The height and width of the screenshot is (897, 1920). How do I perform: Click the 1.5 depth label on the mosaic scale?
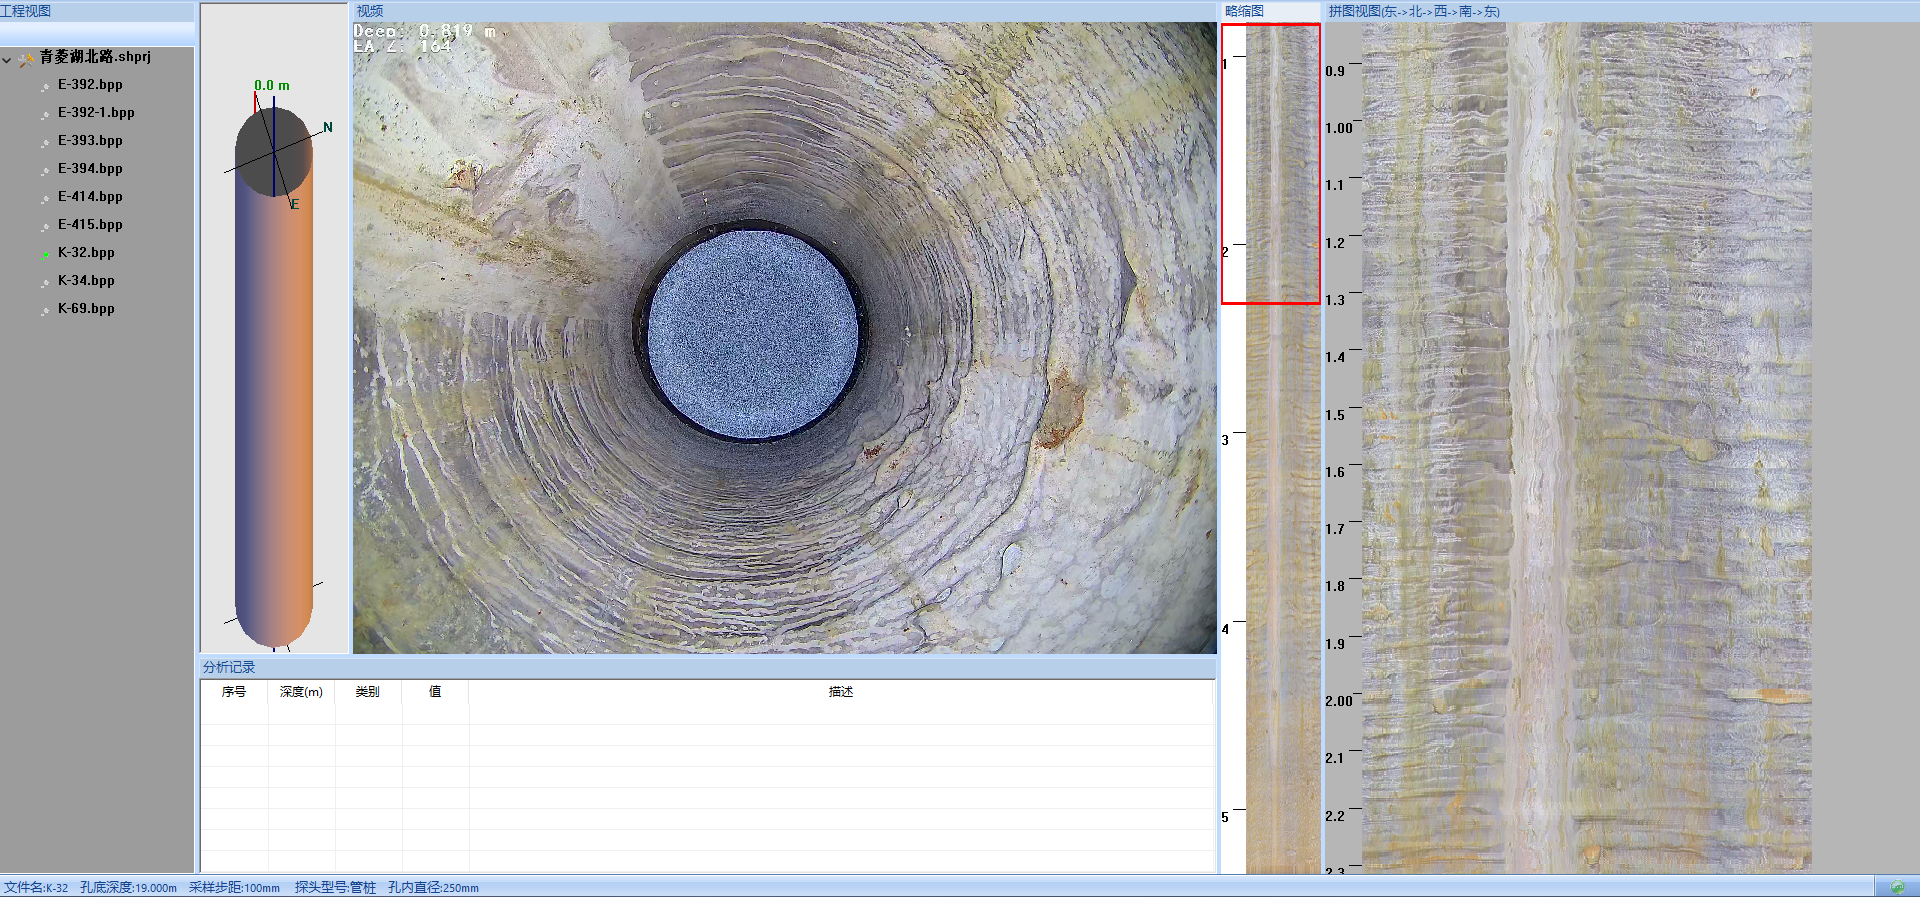pos(1335,415)
